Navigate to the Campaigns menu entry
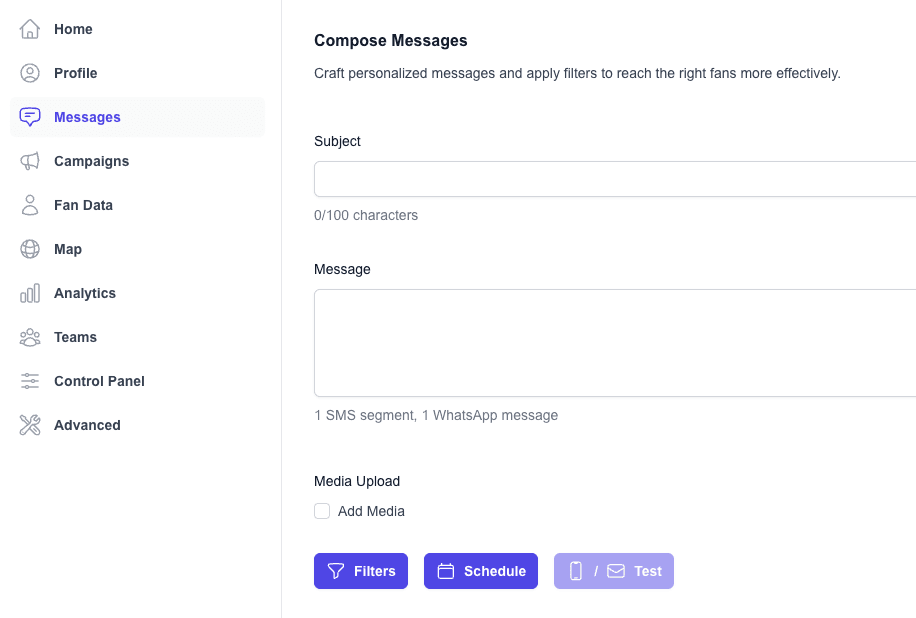The width and height of the screenshot is (916, 618). (x=91, y=161)
